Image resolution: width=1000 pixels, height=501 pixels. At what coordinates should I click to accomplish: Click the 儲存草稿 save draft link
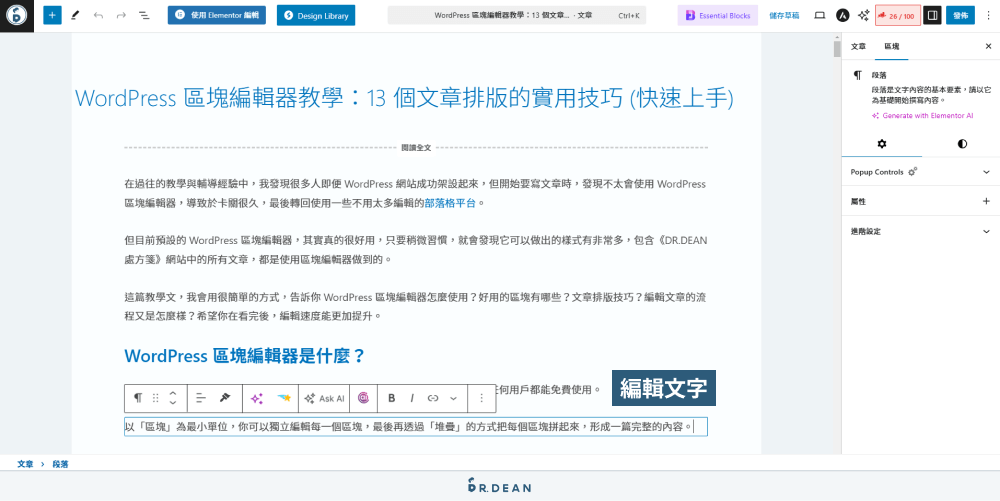[x=784, y=15]
